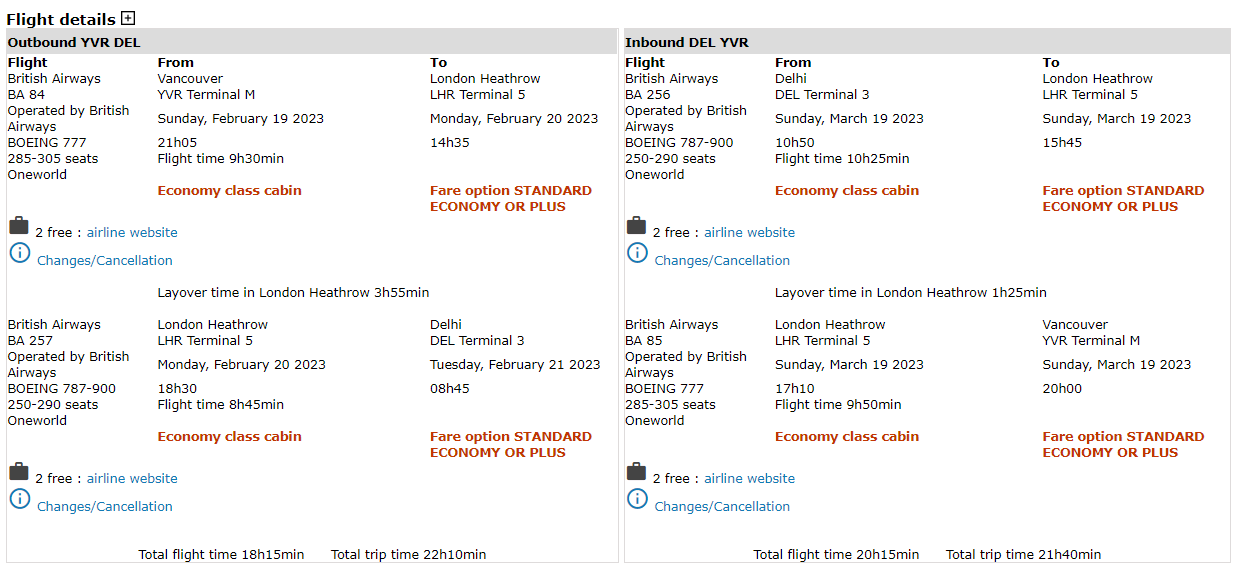This screenshot has height=576, width=1252.
Task: Click the Fare option text for BA 84
Action: pos(510,198)
